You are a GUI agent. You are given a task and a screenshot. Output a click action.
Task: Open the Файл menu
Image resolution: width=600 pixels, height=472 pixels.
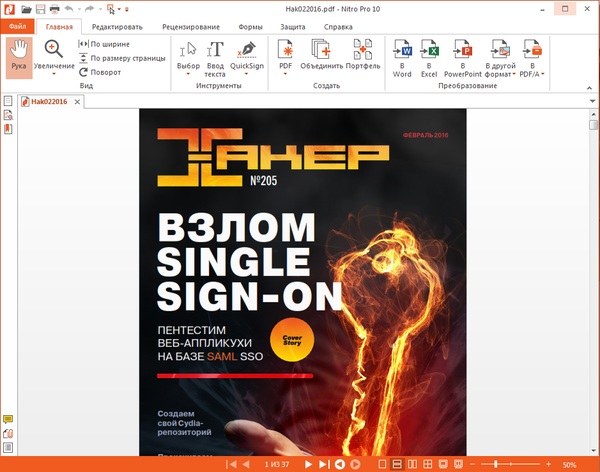pyautogui.click(x=18, y=26)
